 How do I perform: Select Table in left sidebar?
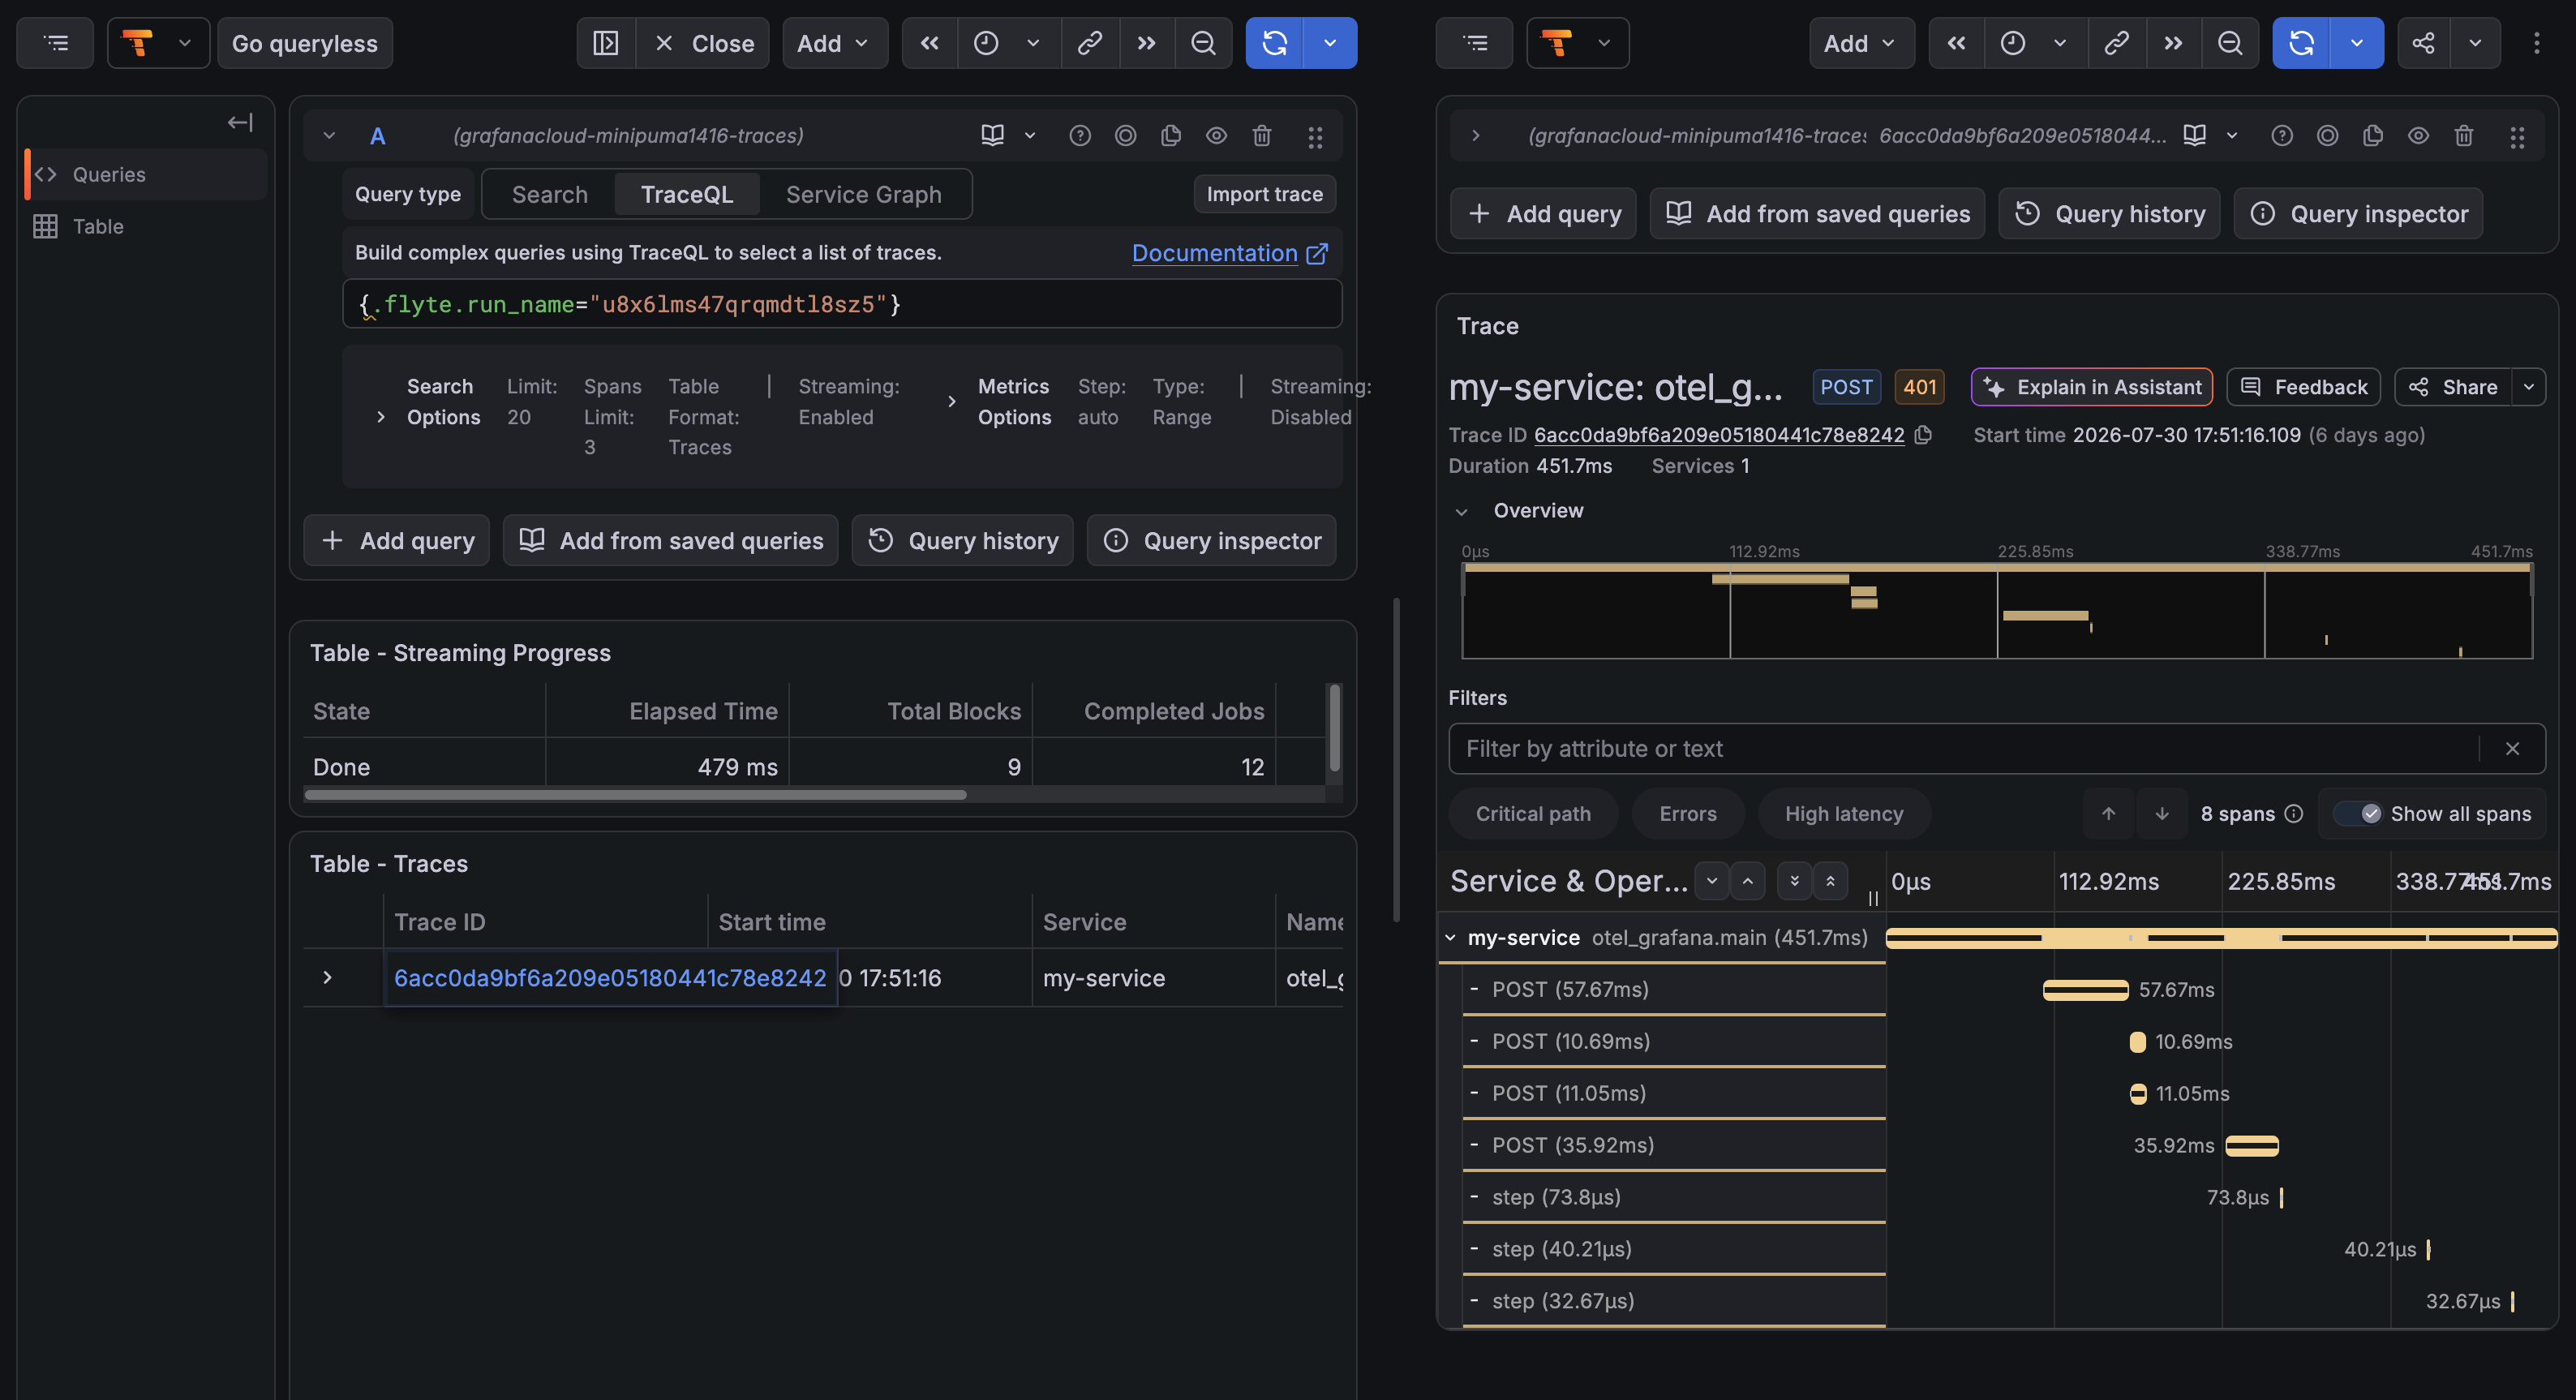(x=146, y=226)
